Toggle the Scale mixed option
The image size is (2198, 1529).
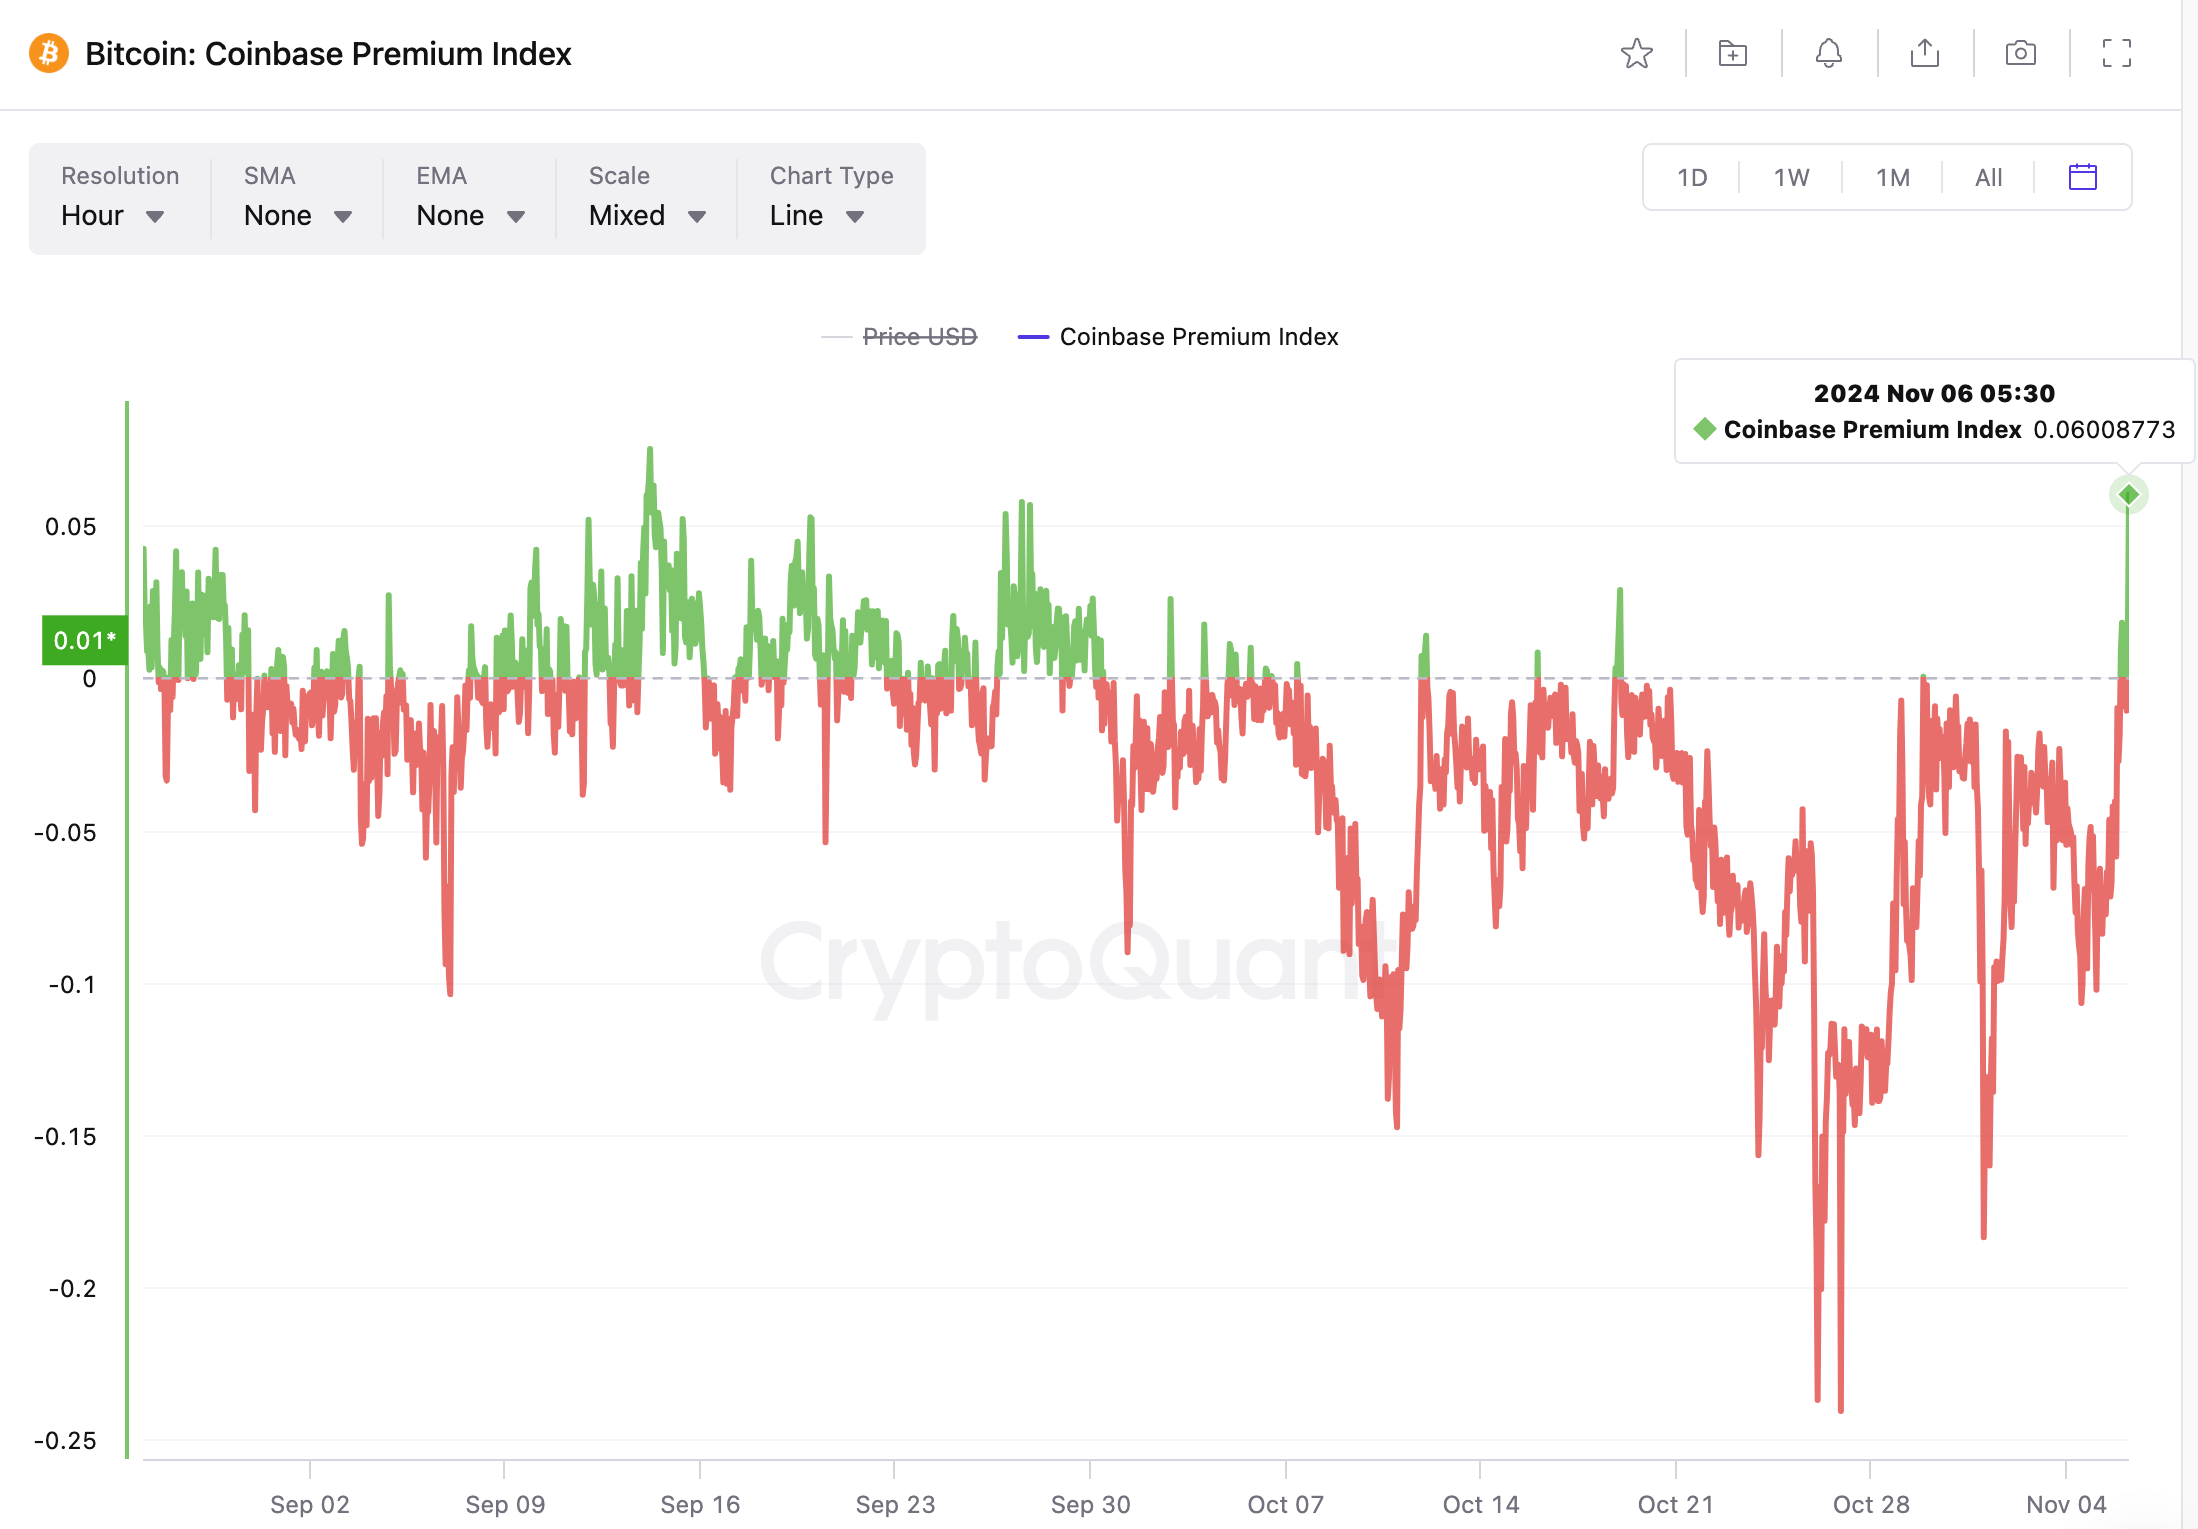pyautogui.click(x=648, y=214)
